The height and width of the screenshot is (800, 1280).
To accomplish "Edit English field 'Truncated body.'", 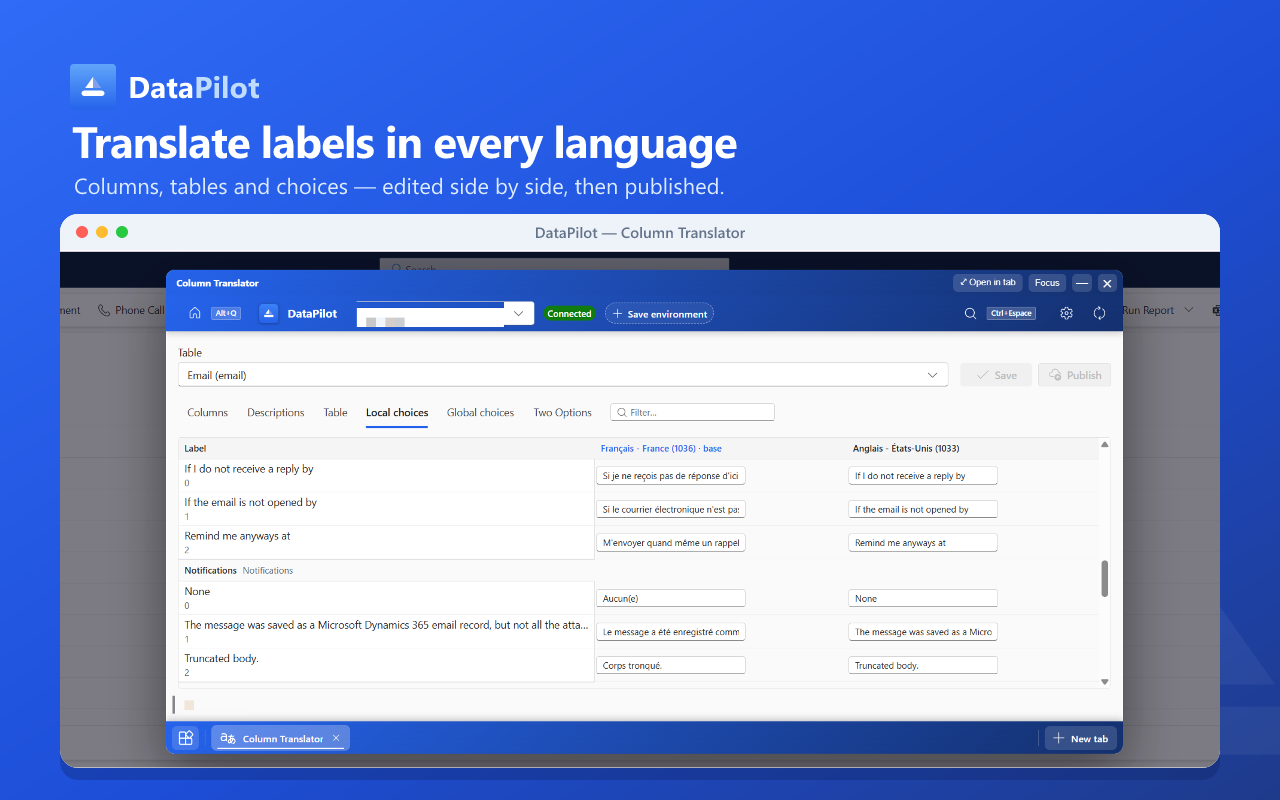I will [923, 665].
